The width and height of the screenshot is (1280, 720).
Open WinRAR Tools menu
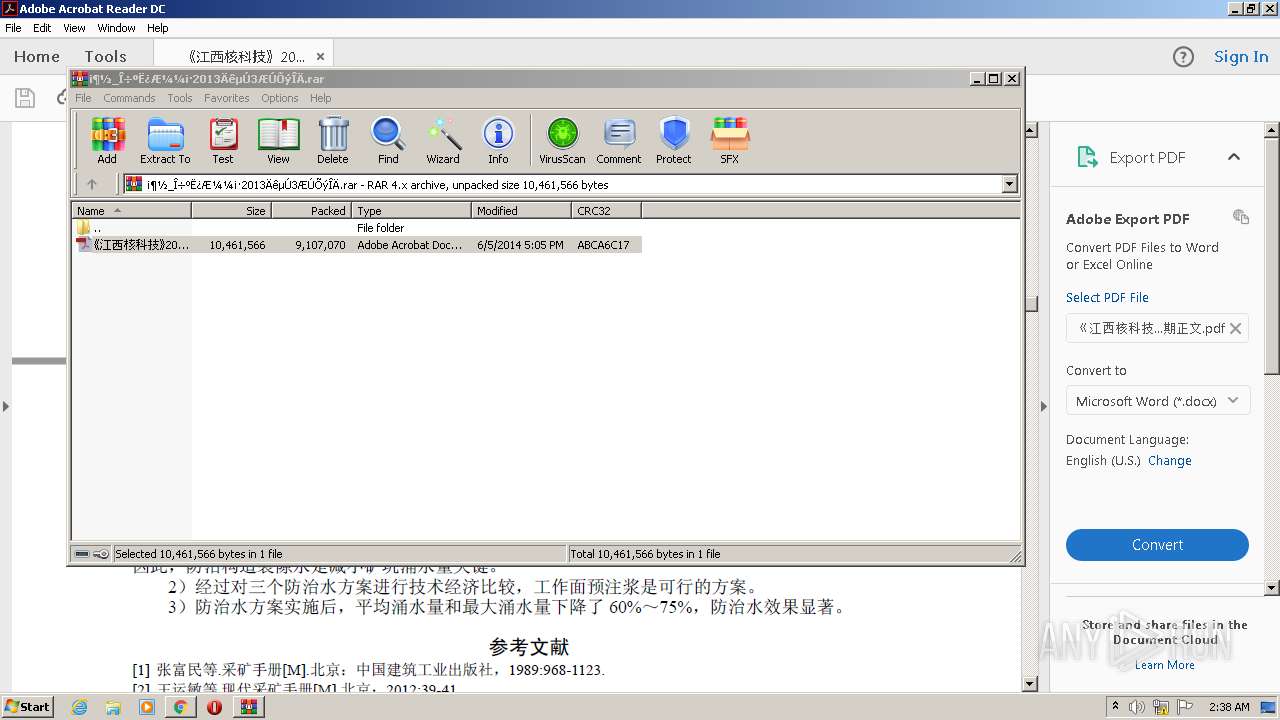point(180,98)
